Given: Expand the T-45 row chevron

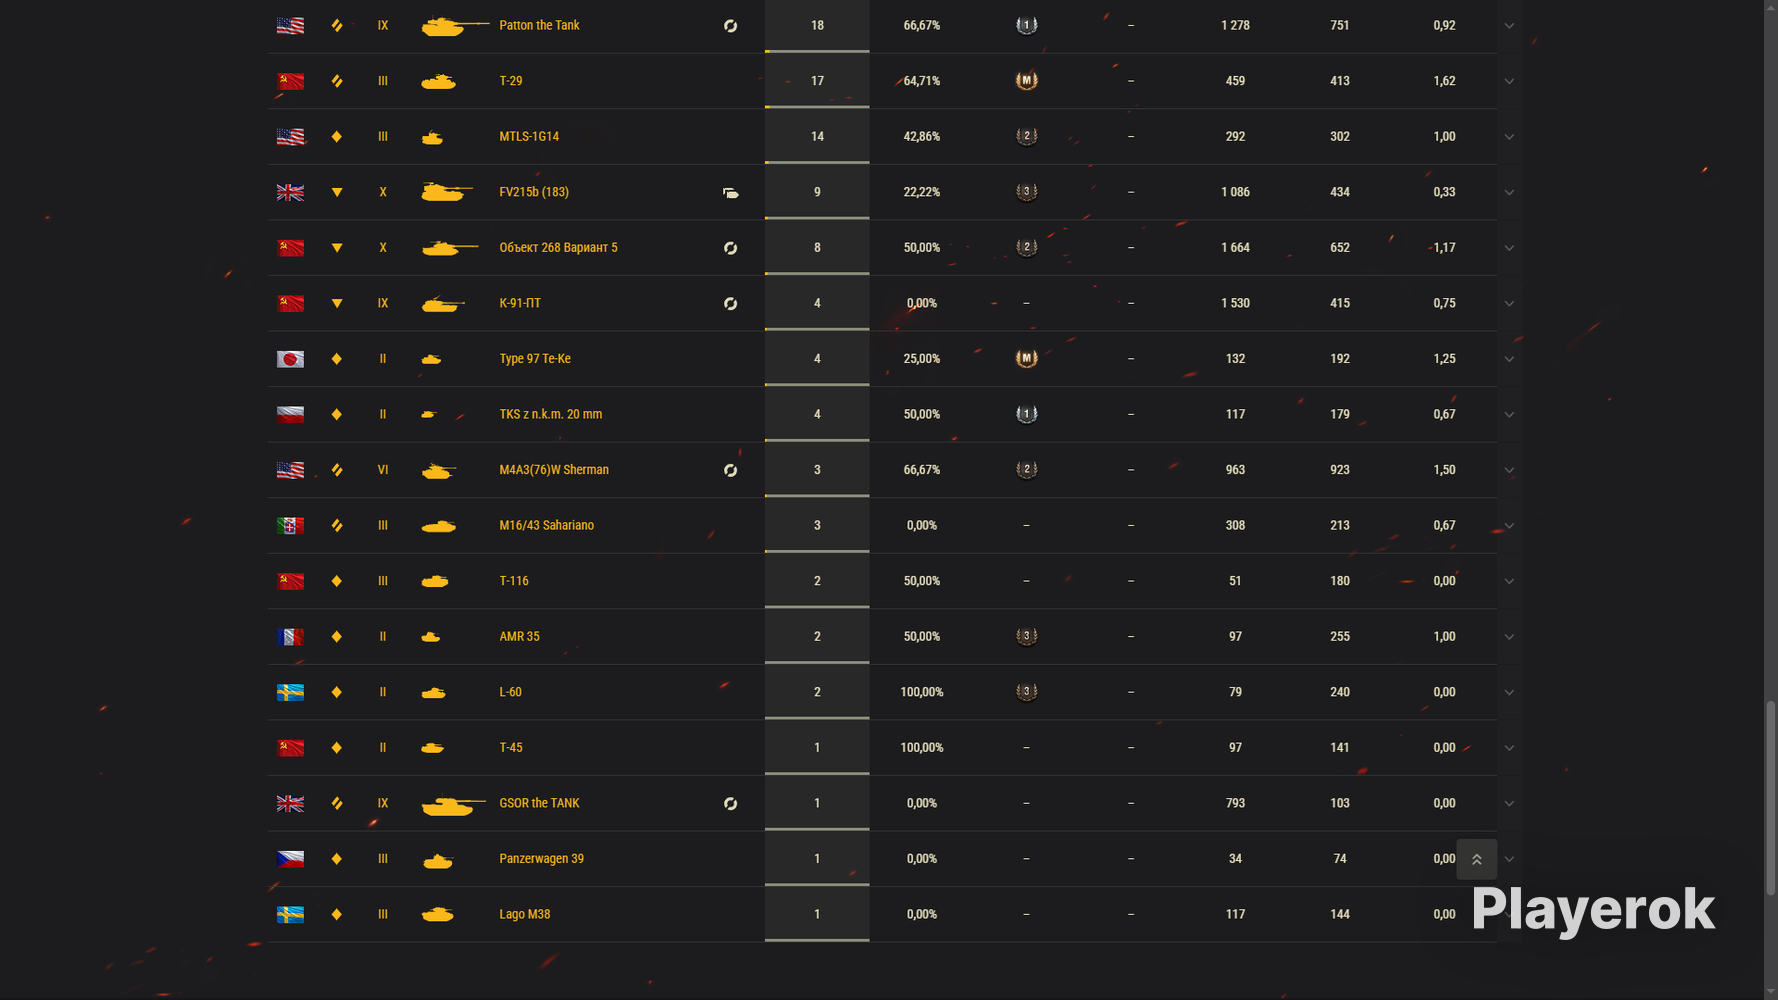Looking at the screenshot, I should [x=1509, y=748].
